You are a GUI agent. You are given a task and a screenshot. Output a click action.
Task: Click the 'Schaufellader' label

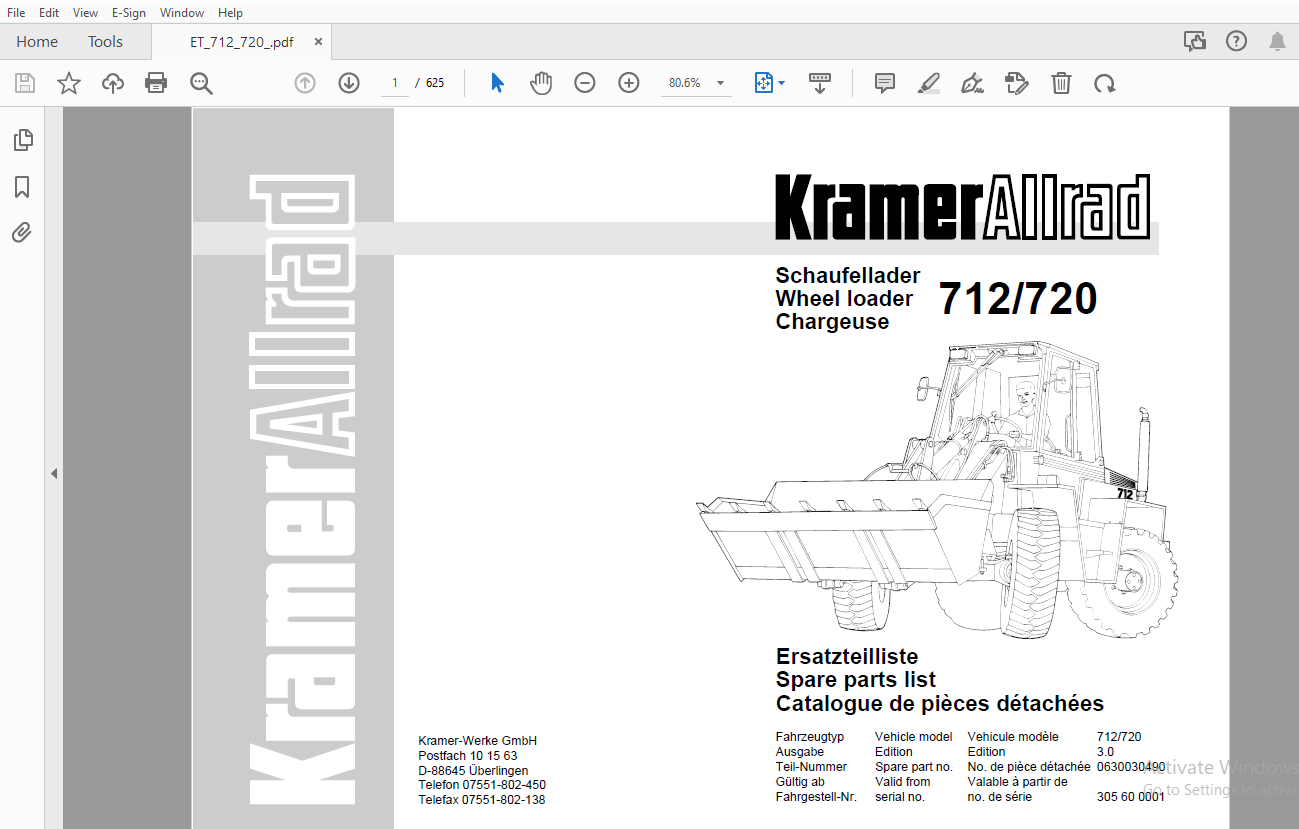coord(848,276)
